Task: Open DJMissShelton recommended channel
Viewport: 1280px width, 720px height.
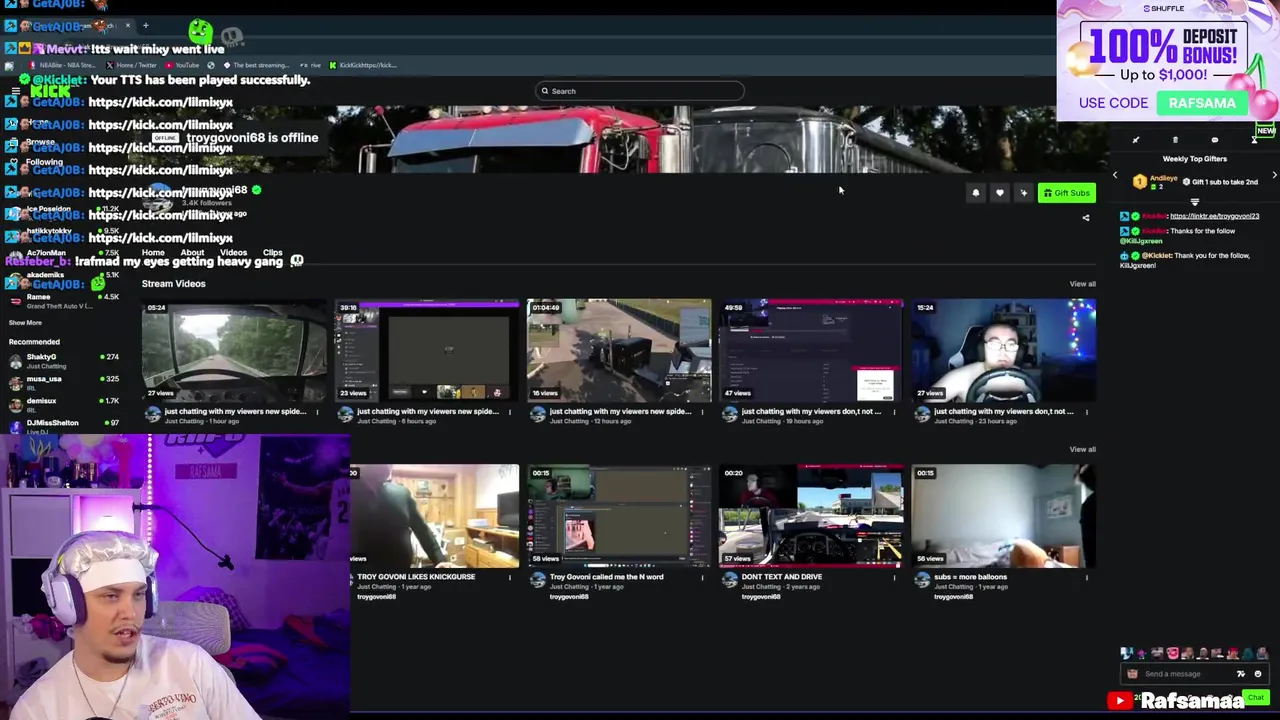Action: click(x=63, y=426)
